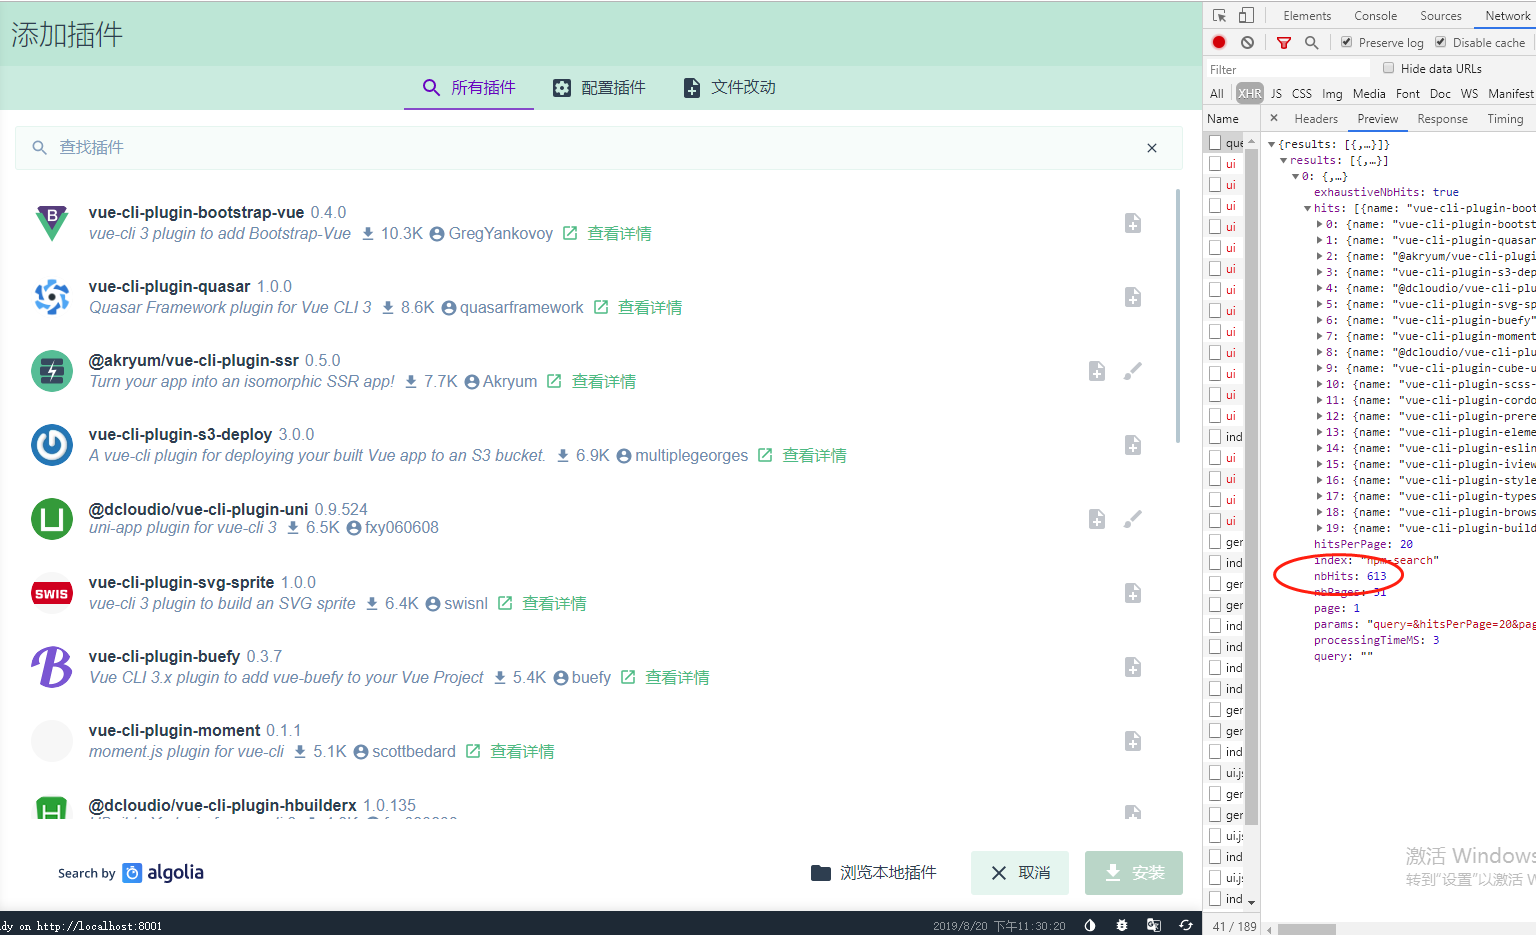Viewport: 1536px width, 935px height.
Task: Uncheck the Disable cache checkbox
Action: tap(1440, 42)
